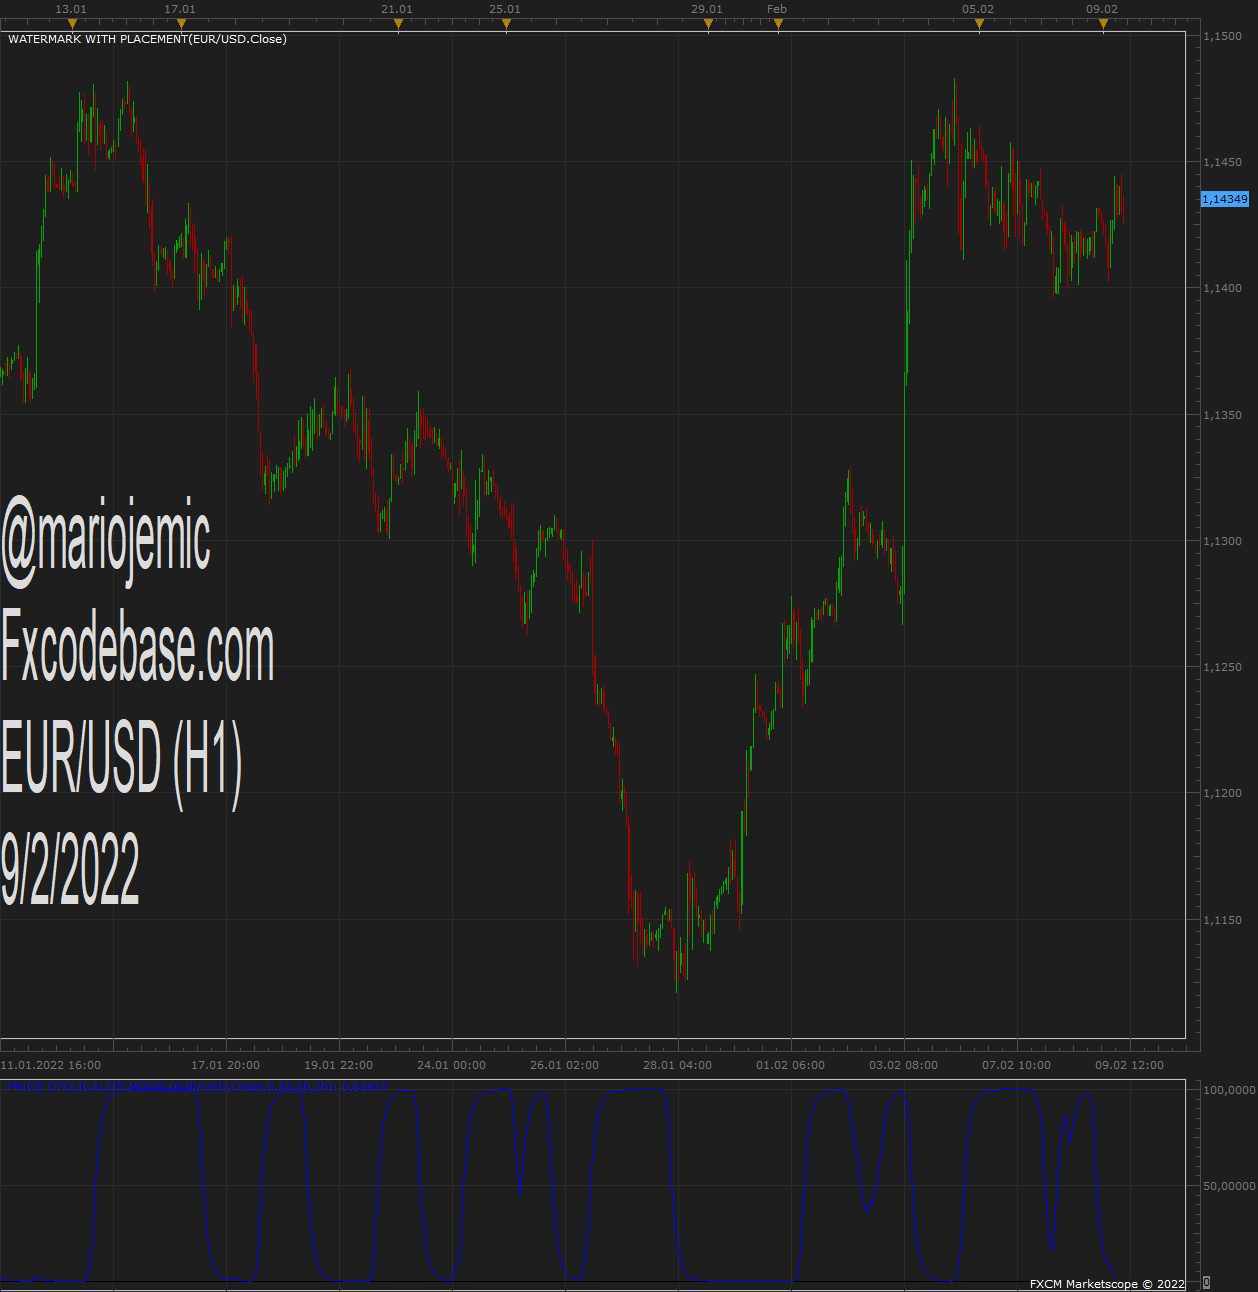Screen dimensions: 1258x1292
Task: Select the blue oscillator indicator label
Action: [196, 1086]
